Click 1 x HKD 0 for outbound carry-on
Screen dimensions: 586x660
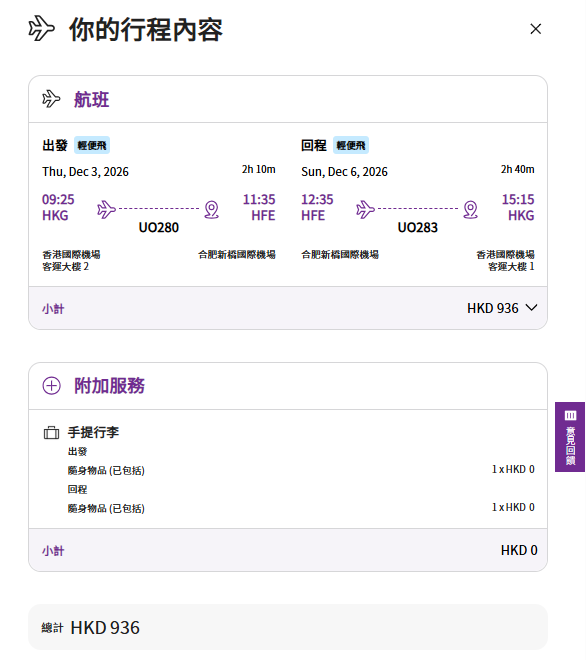[513, 469]
